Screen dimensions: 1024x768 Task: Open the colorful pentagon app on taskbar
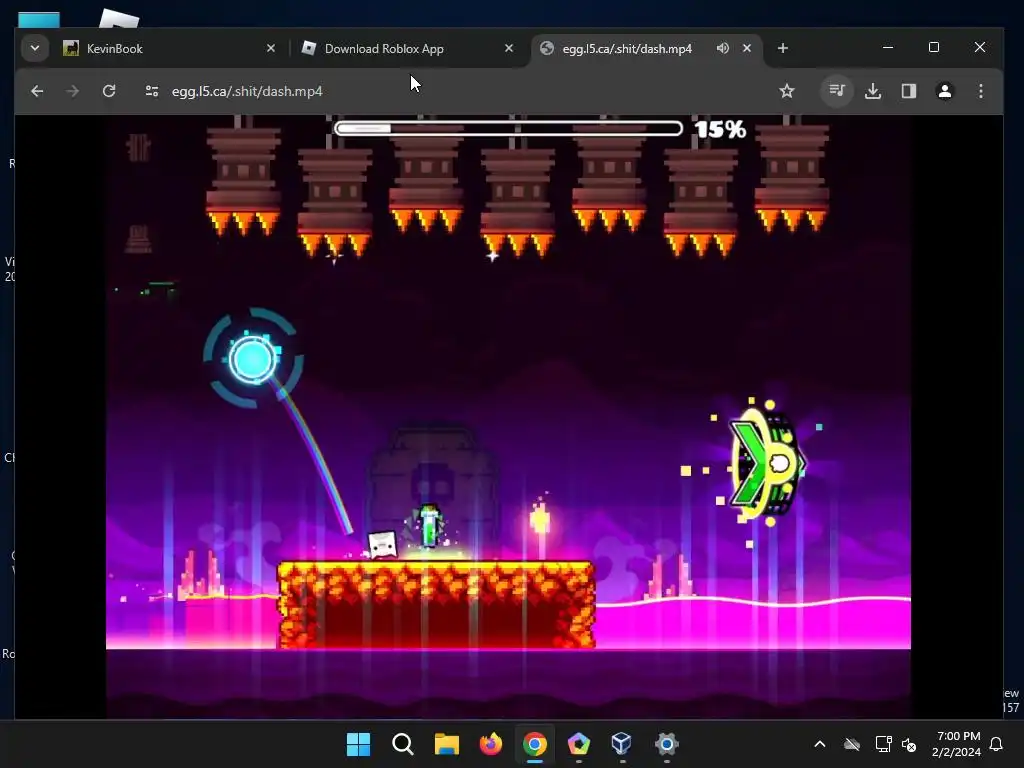pos(579,744)
